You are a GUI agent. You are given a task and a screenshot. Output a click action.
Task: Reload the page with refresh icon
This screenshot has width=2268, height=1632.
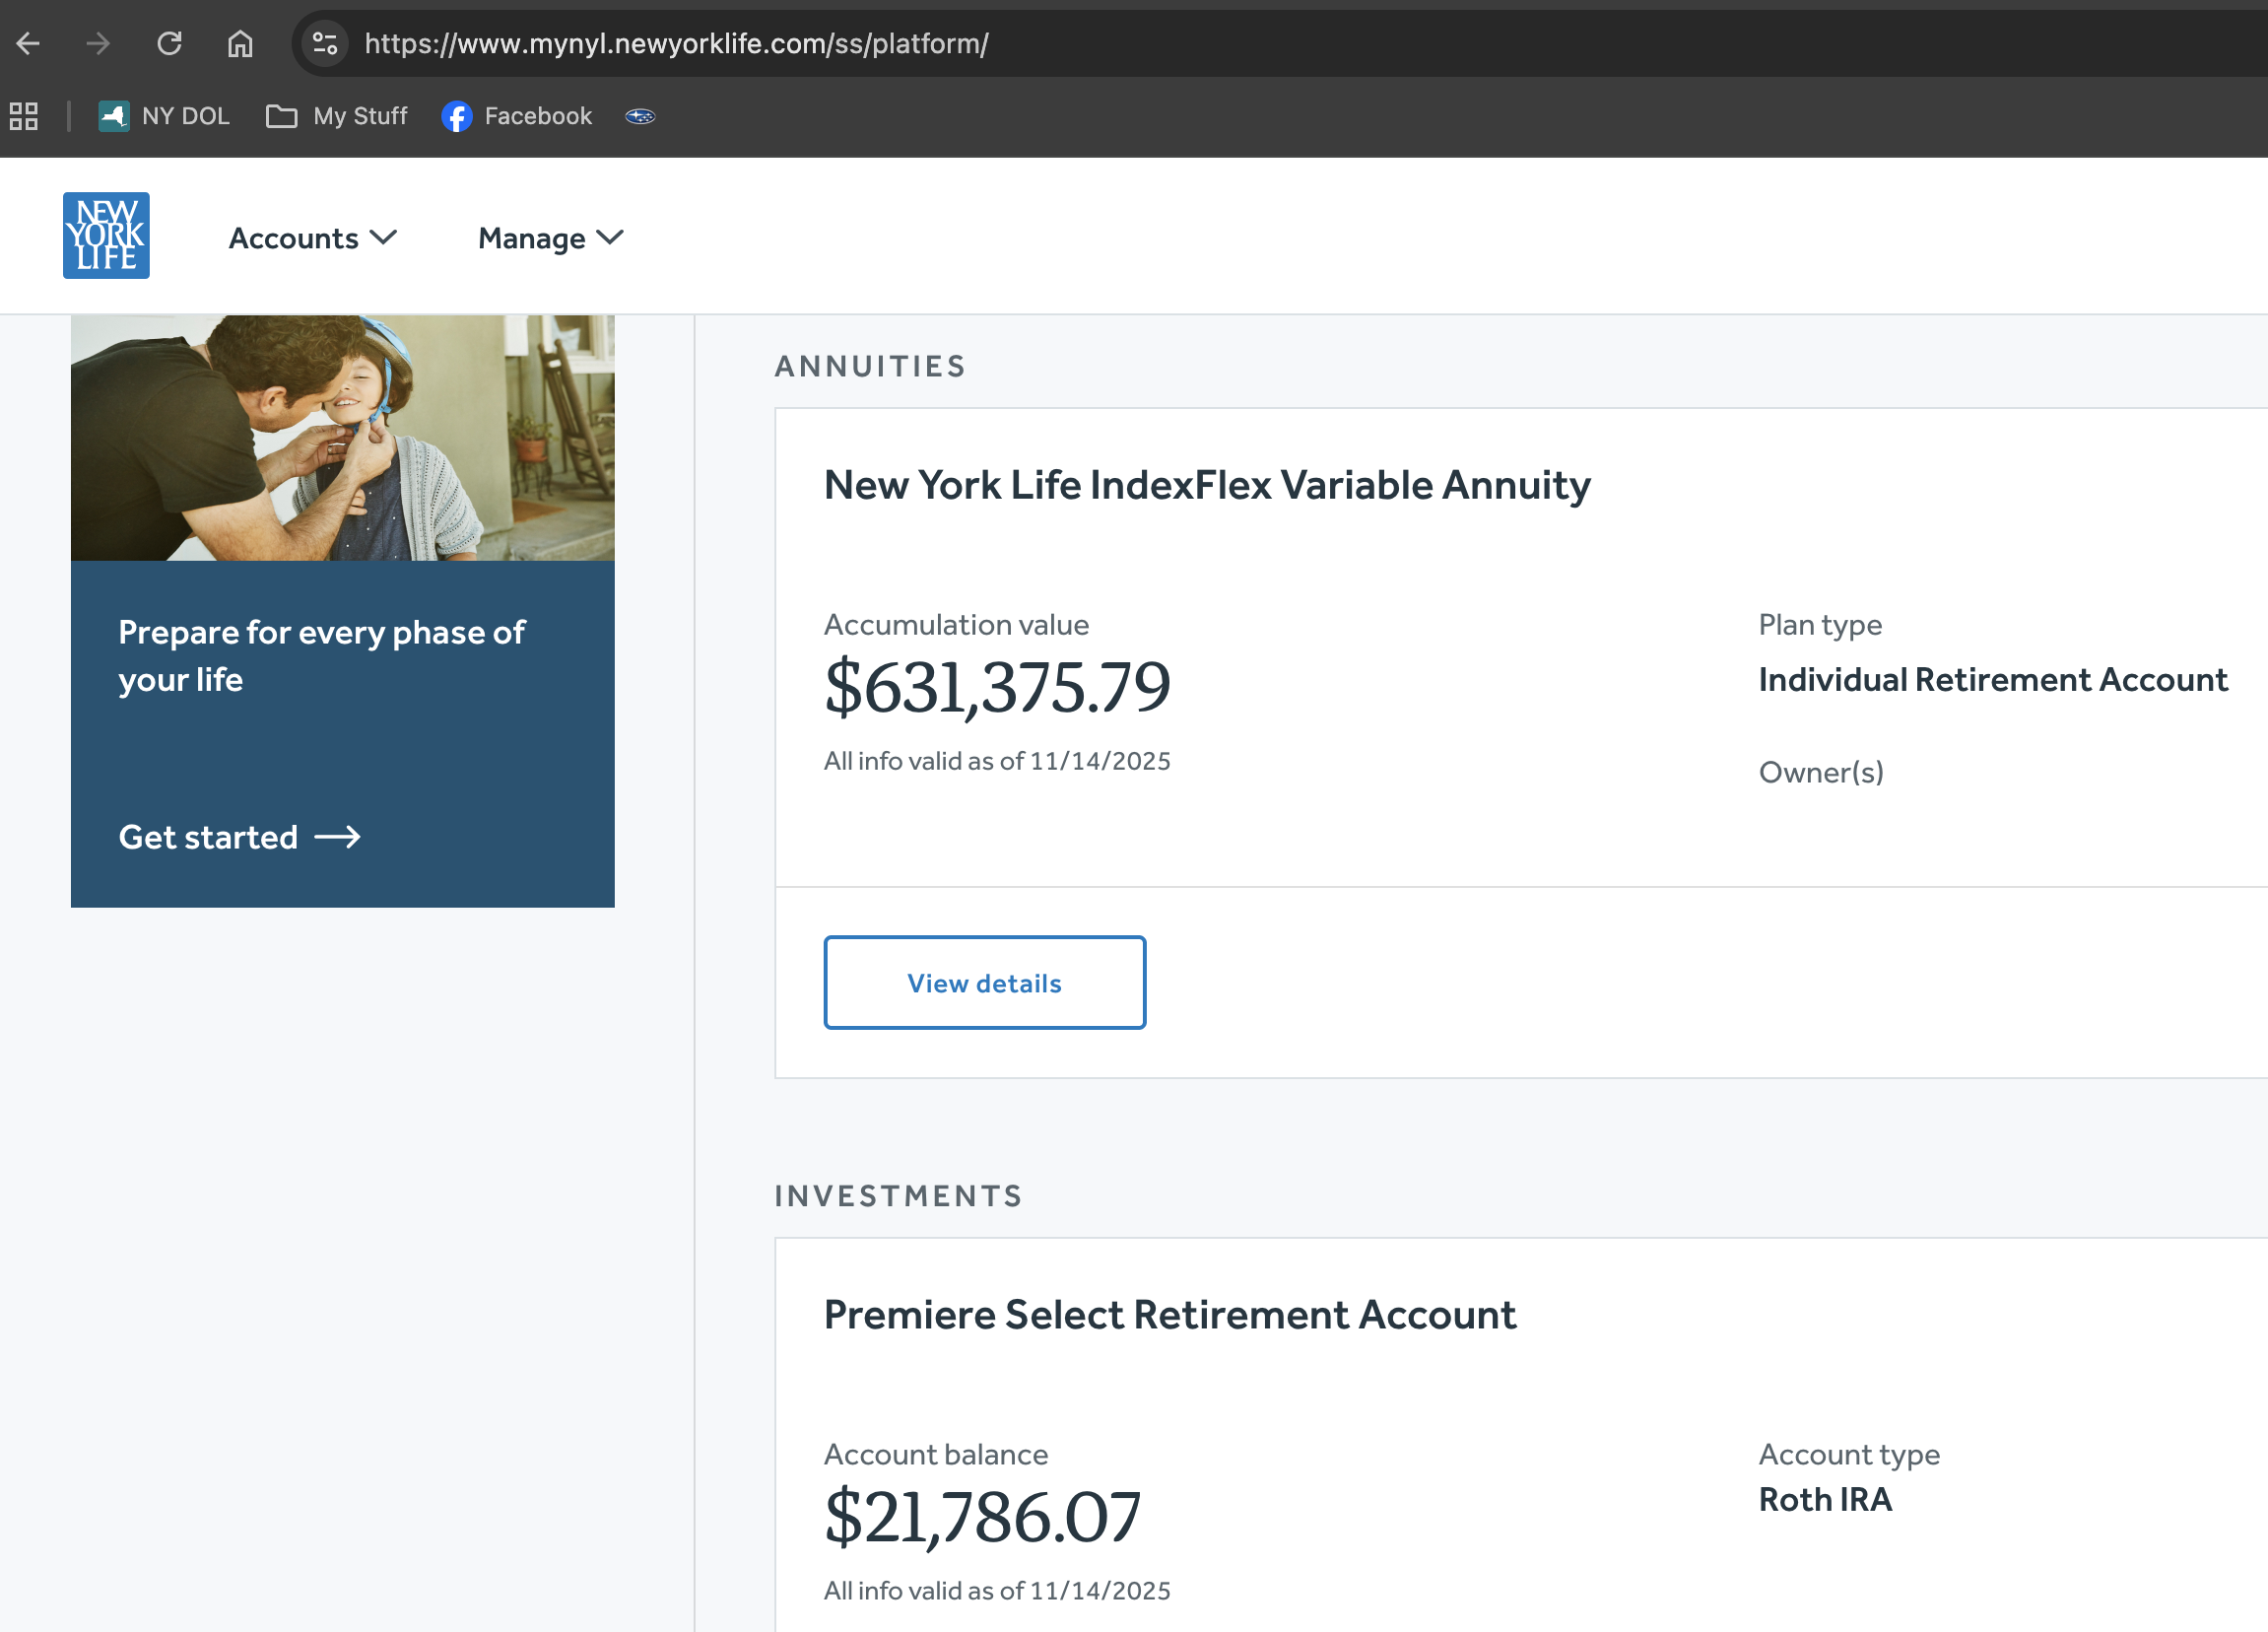(x=169, y=43)
